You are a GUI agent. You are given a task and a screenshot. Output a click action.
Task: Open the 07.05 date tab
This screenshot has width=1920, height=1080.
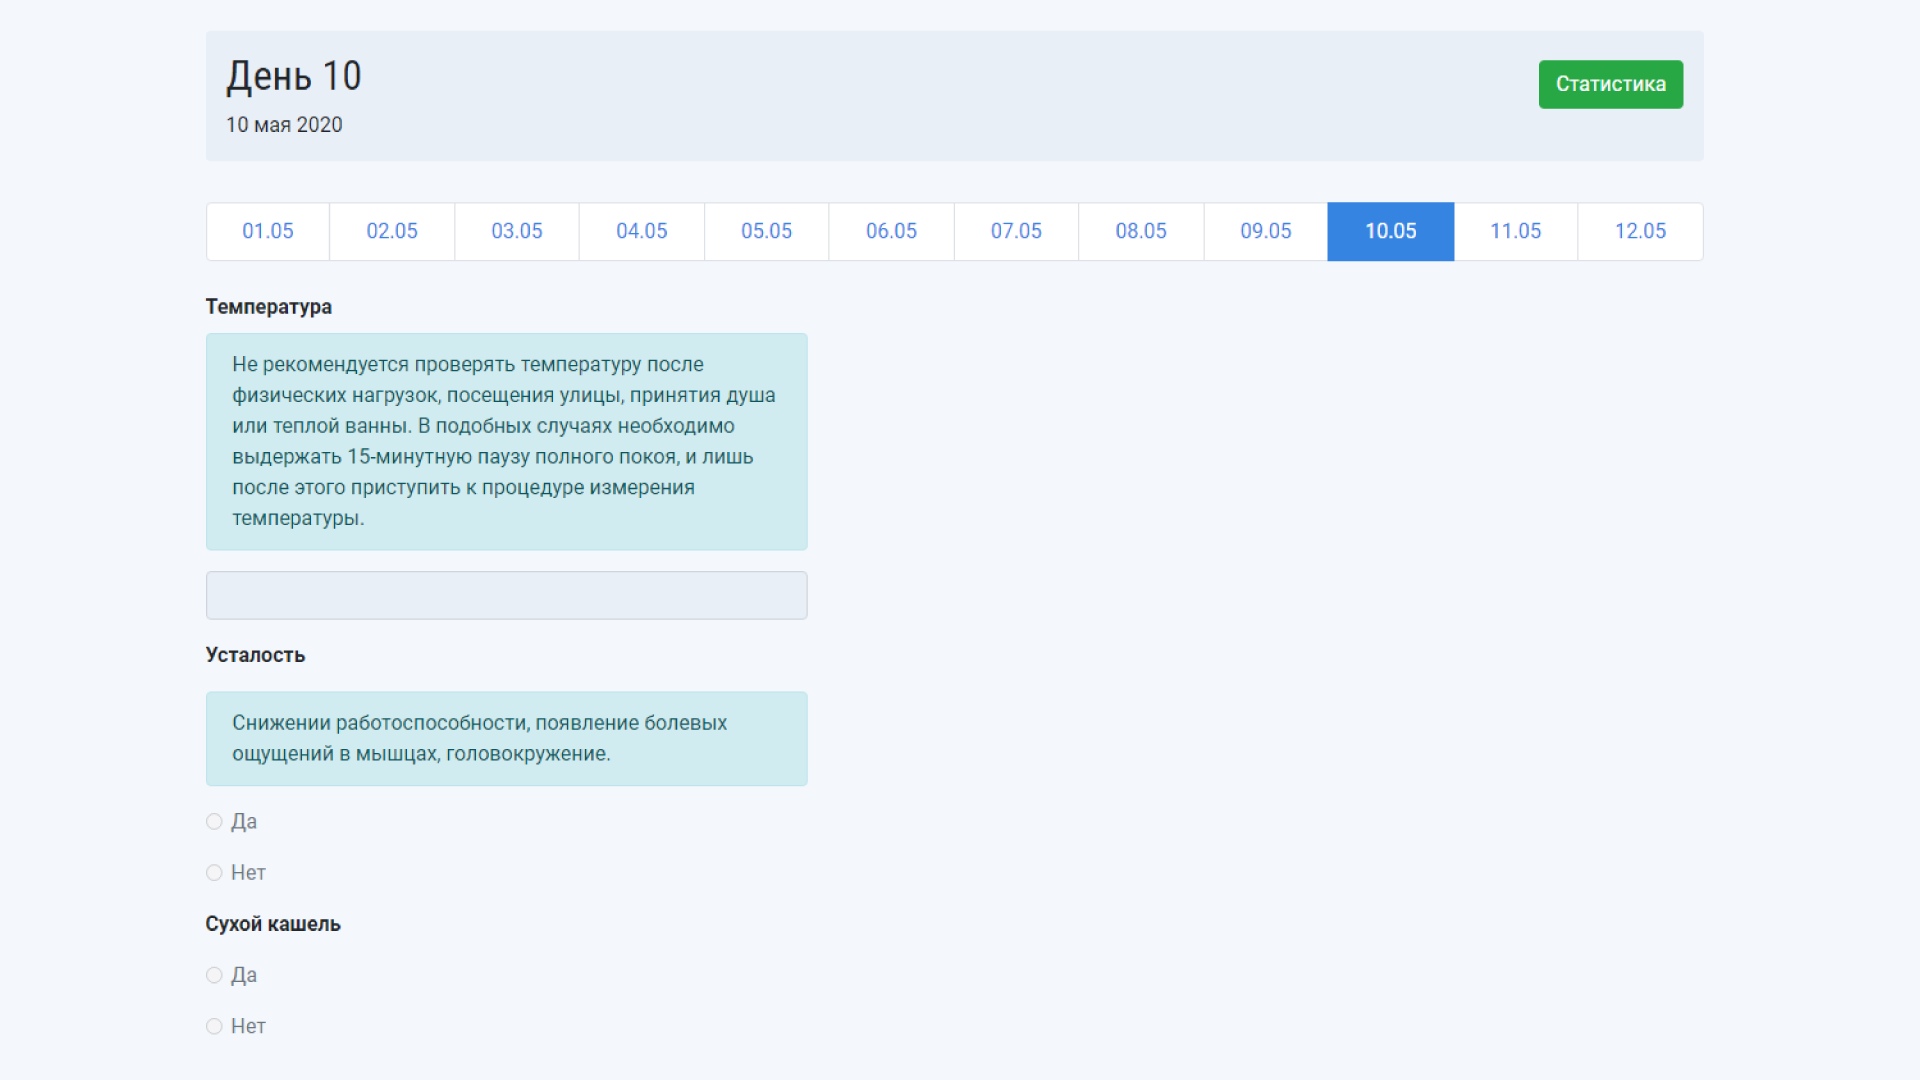(1016, 231)
